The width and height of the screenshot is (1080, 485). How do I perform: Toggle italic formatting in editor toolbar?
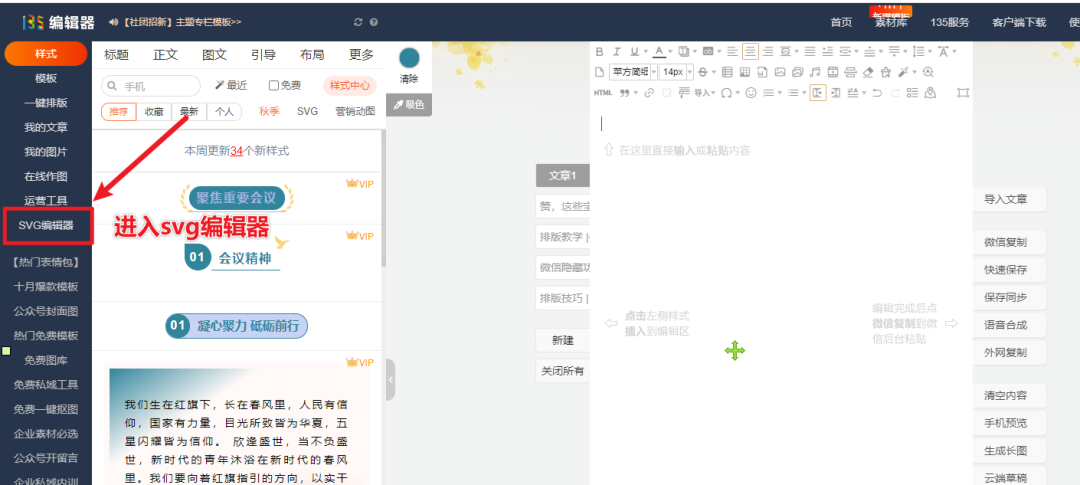(616, 51)
